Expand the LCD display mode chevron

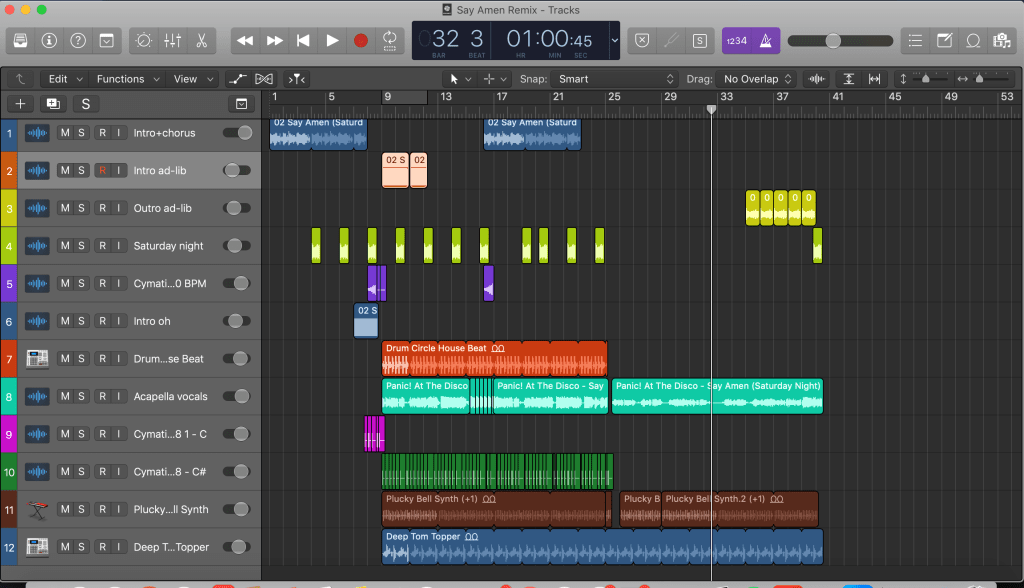[614, 41]
